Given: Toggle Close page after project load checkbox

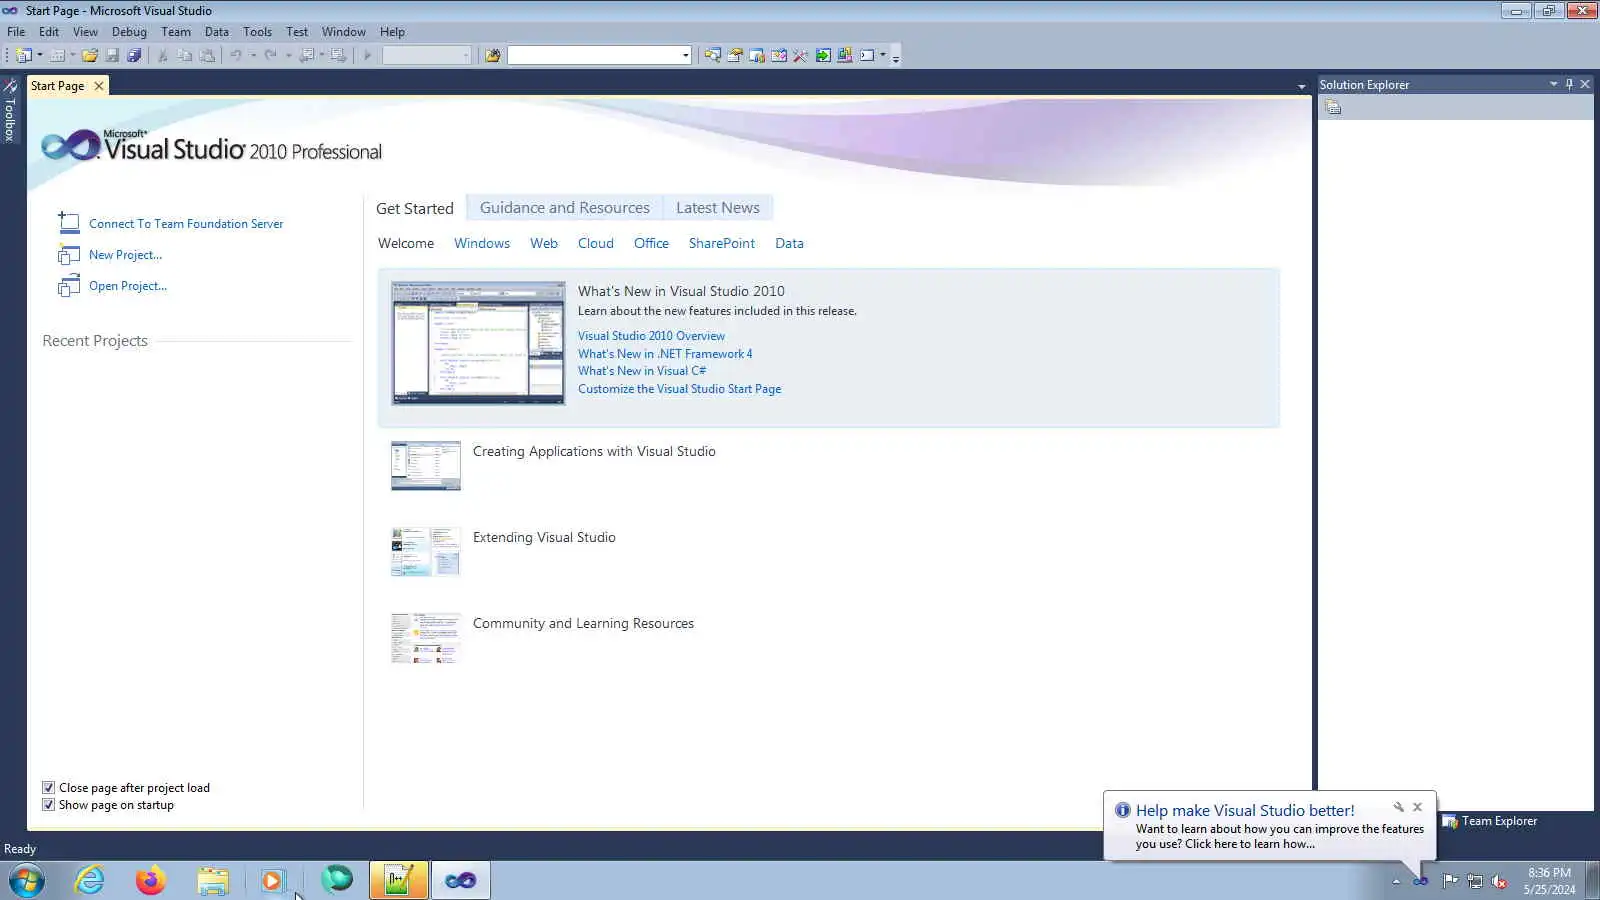Looking at the screenshot, I should (48, 788).
